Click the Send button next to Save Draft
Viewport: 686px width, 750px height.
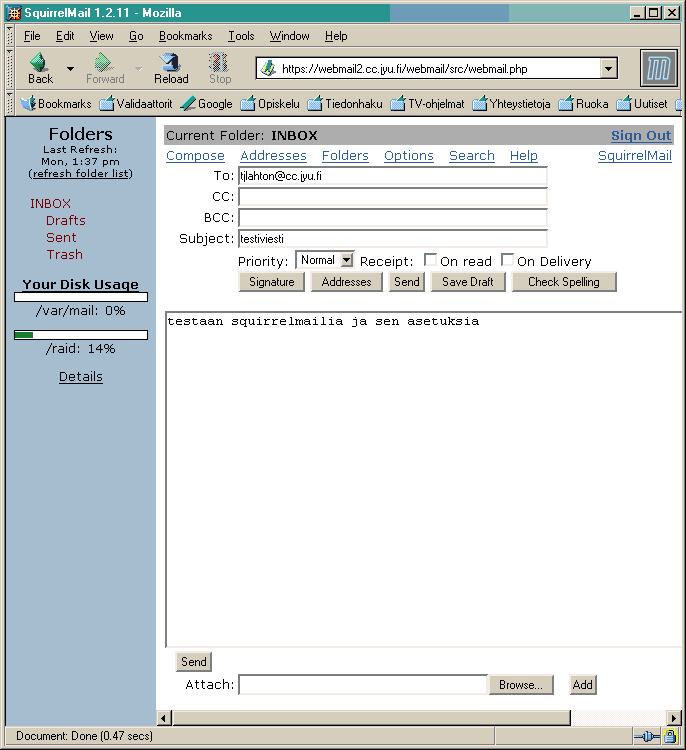(407, 282)
